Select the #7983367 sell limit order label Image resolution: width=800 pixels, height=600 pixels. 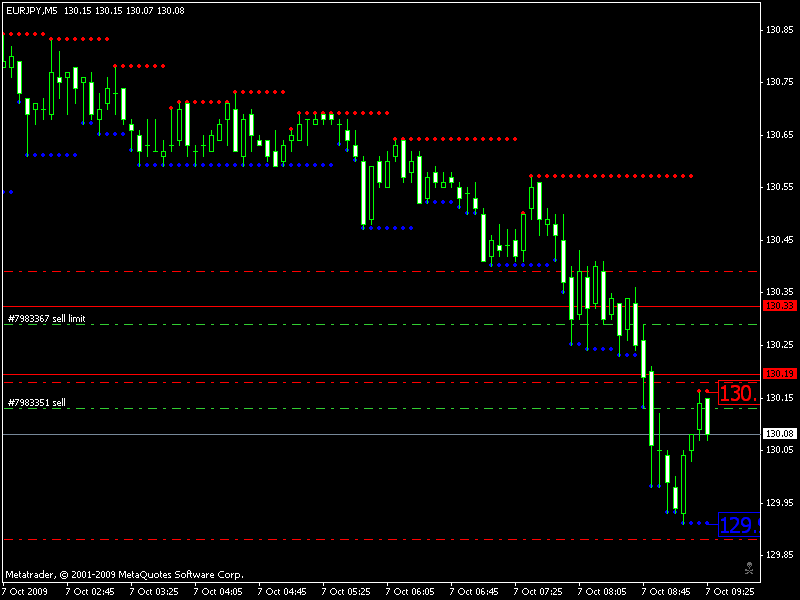click(x=46, y=319)
